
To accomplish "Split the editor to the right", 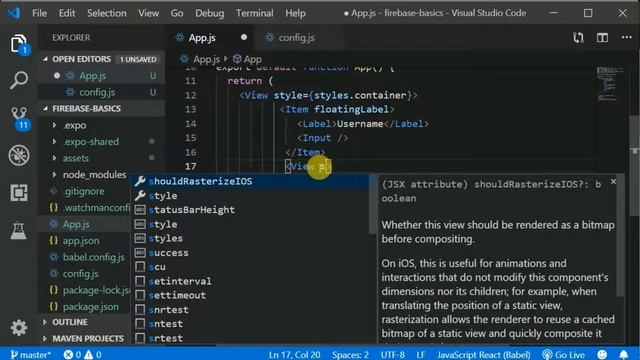I will pos(602,38).
